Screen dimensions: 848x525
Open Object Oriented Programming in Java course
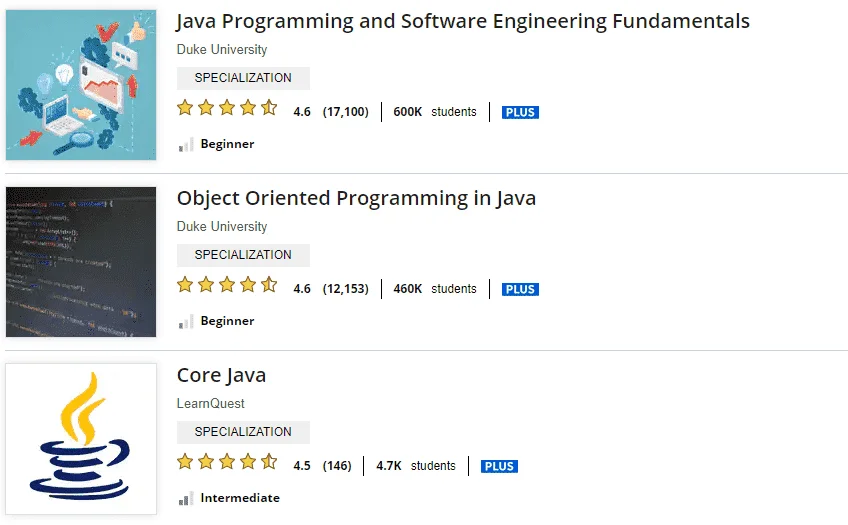click(x=356, y=198)
